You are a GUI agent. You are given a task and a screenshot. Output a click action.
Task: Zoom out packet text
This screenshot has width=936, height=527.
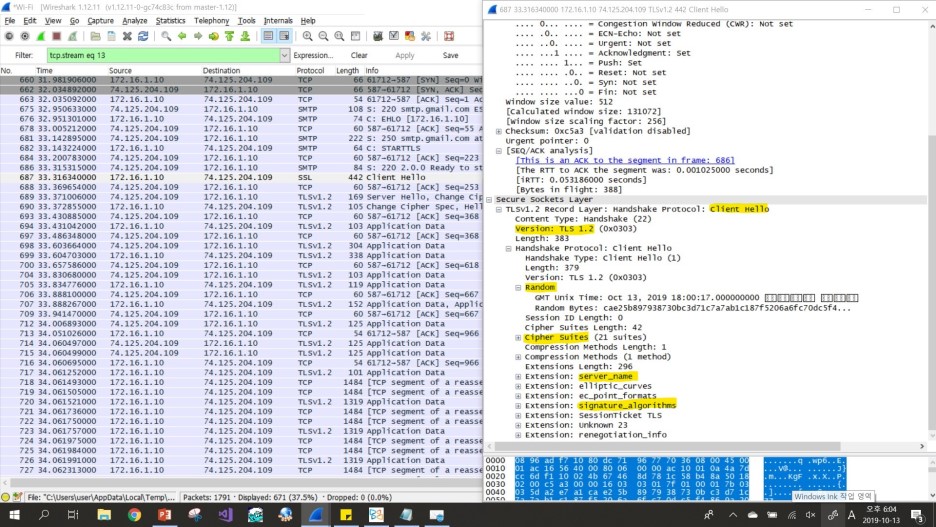coord(323,36)
